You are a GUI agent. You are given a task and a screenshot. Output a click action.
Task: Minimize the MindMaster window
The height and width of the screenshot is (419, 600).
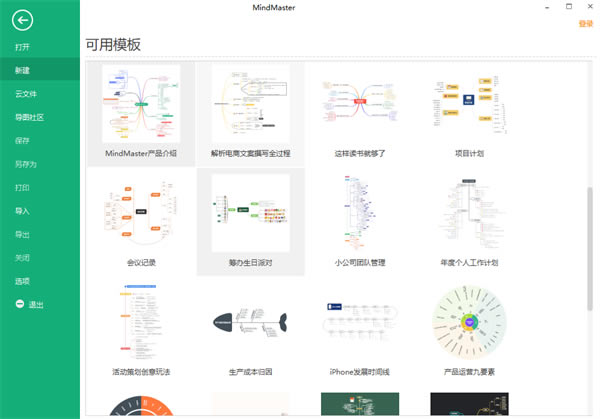pyautogui.click(x=547, y=7)
